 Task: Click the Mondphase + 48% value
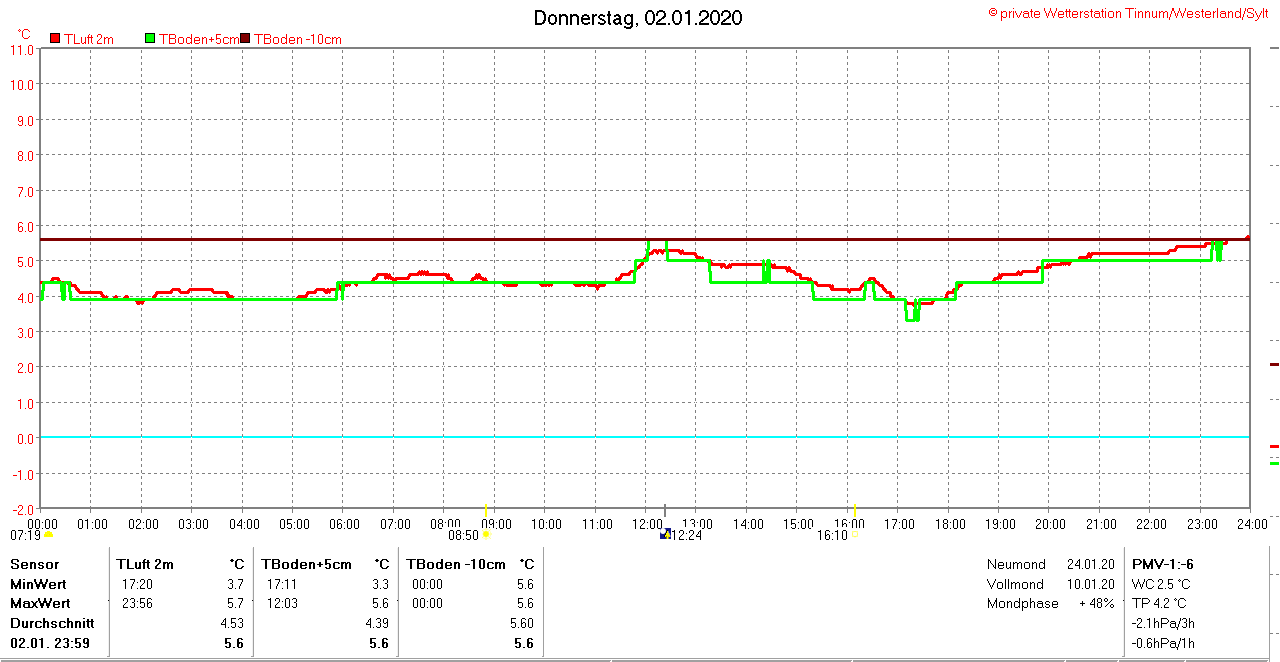1096,603
